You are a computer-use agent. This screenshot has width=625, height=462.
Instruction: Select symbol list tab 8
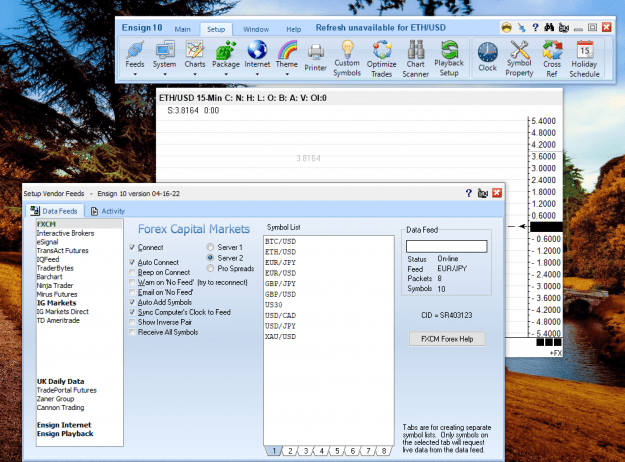point(384,451)
